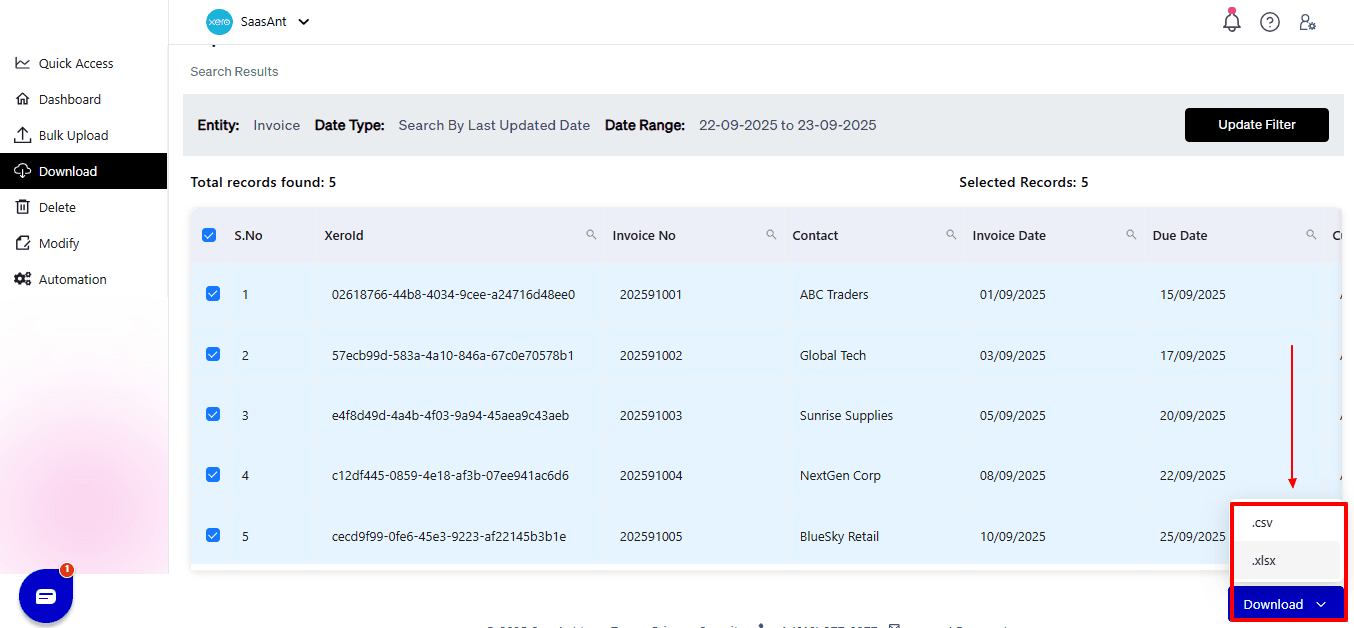The width and height of the screenshot is (1354, 628).
Task: Go to Automation in sidebar
Action: (x=72, y=279)
